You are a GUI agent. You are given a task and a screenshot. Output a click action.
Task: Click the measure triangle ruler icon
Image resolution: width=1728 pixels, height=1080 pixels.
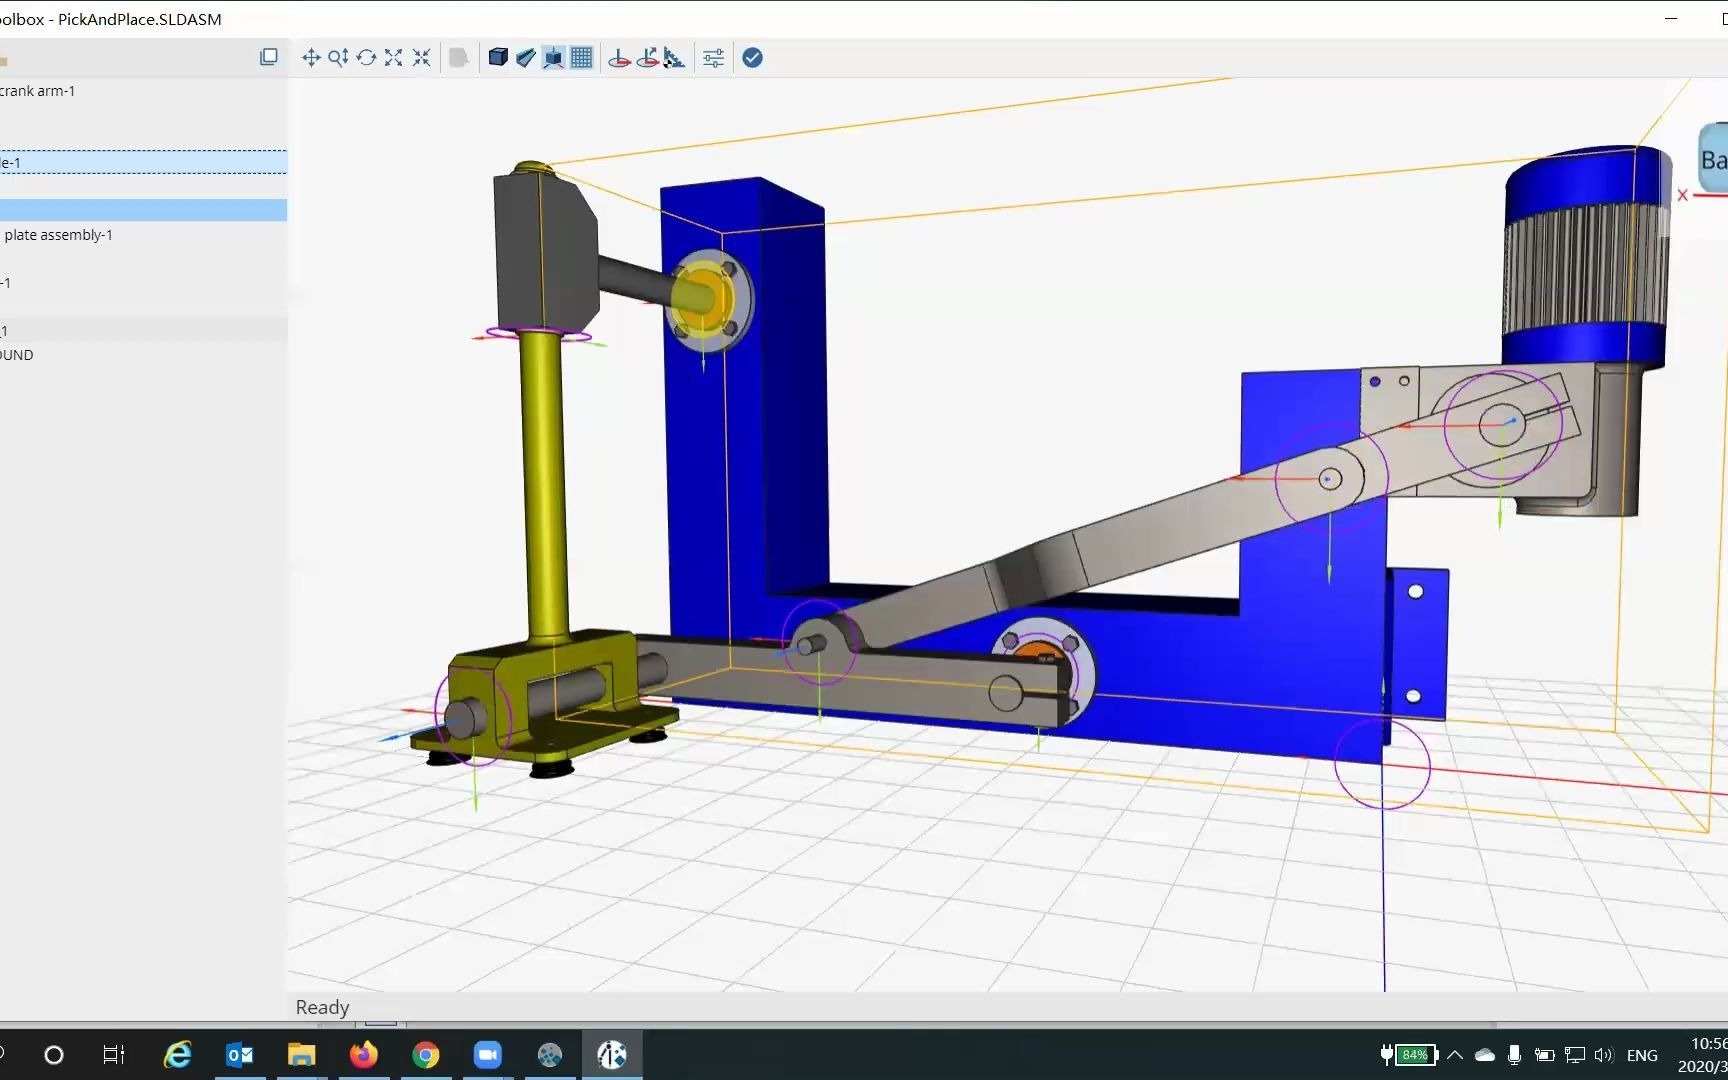pos(675,58)
